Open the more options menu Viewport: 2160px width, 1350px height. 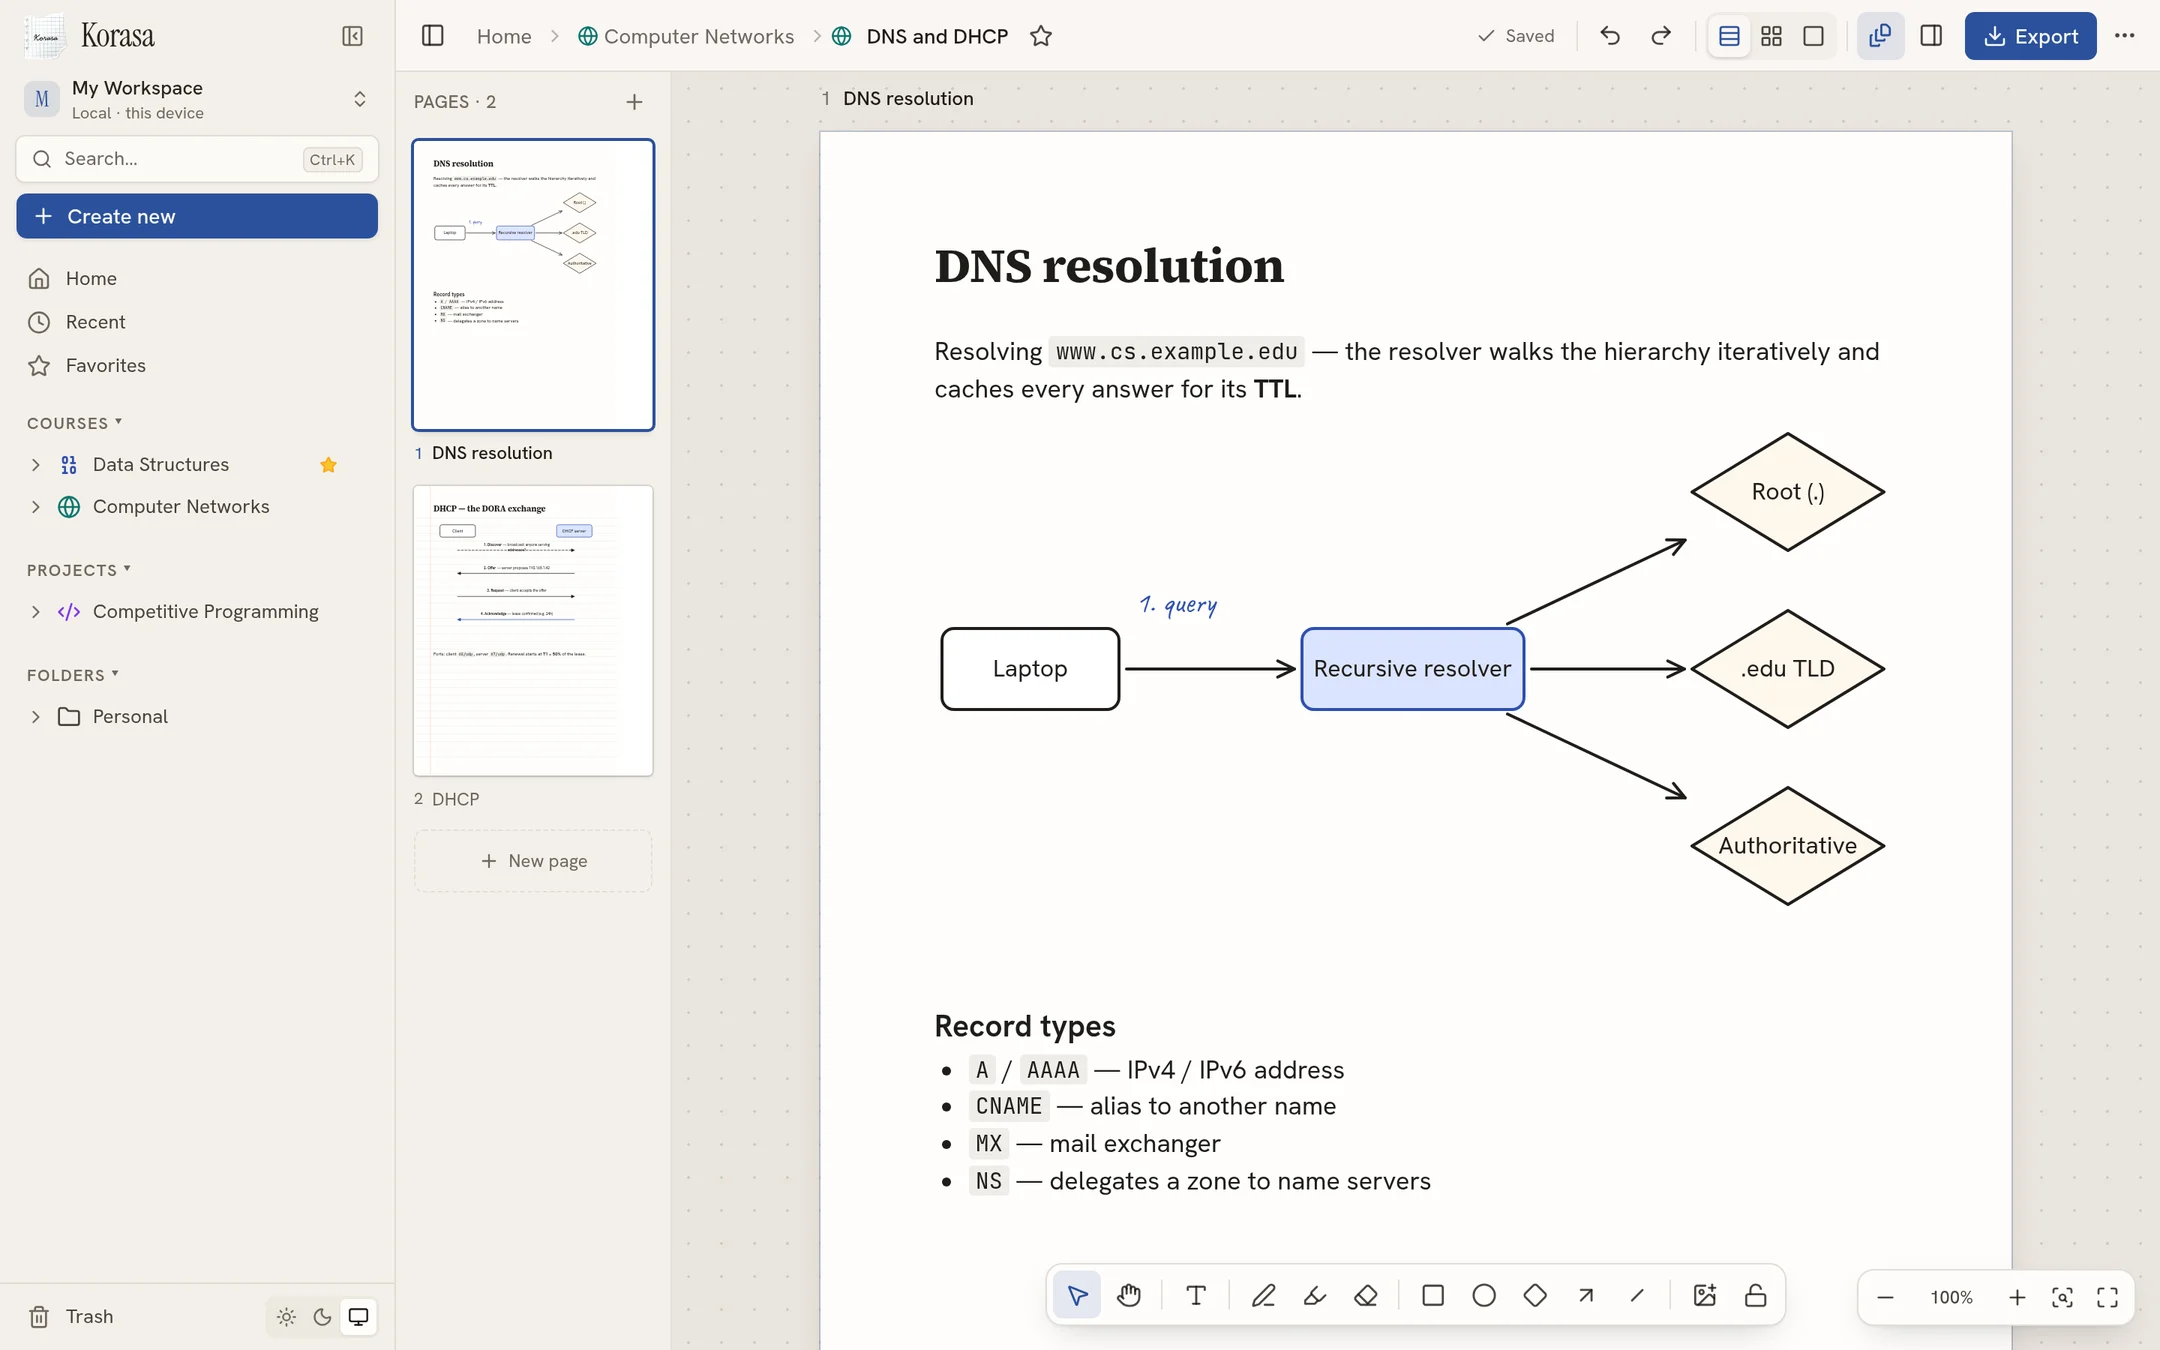point(2125,36)
